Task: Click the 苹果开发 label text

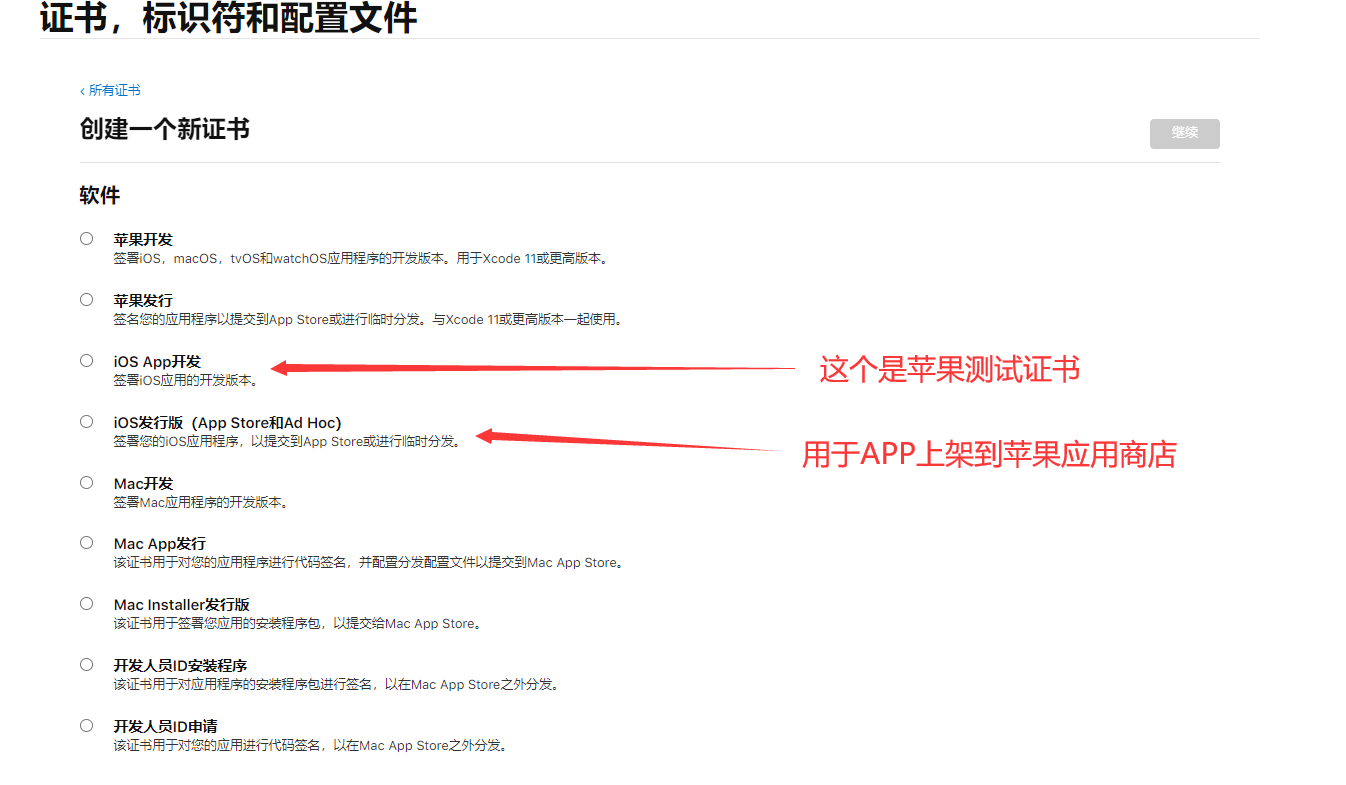Action: tap(143, 240)
